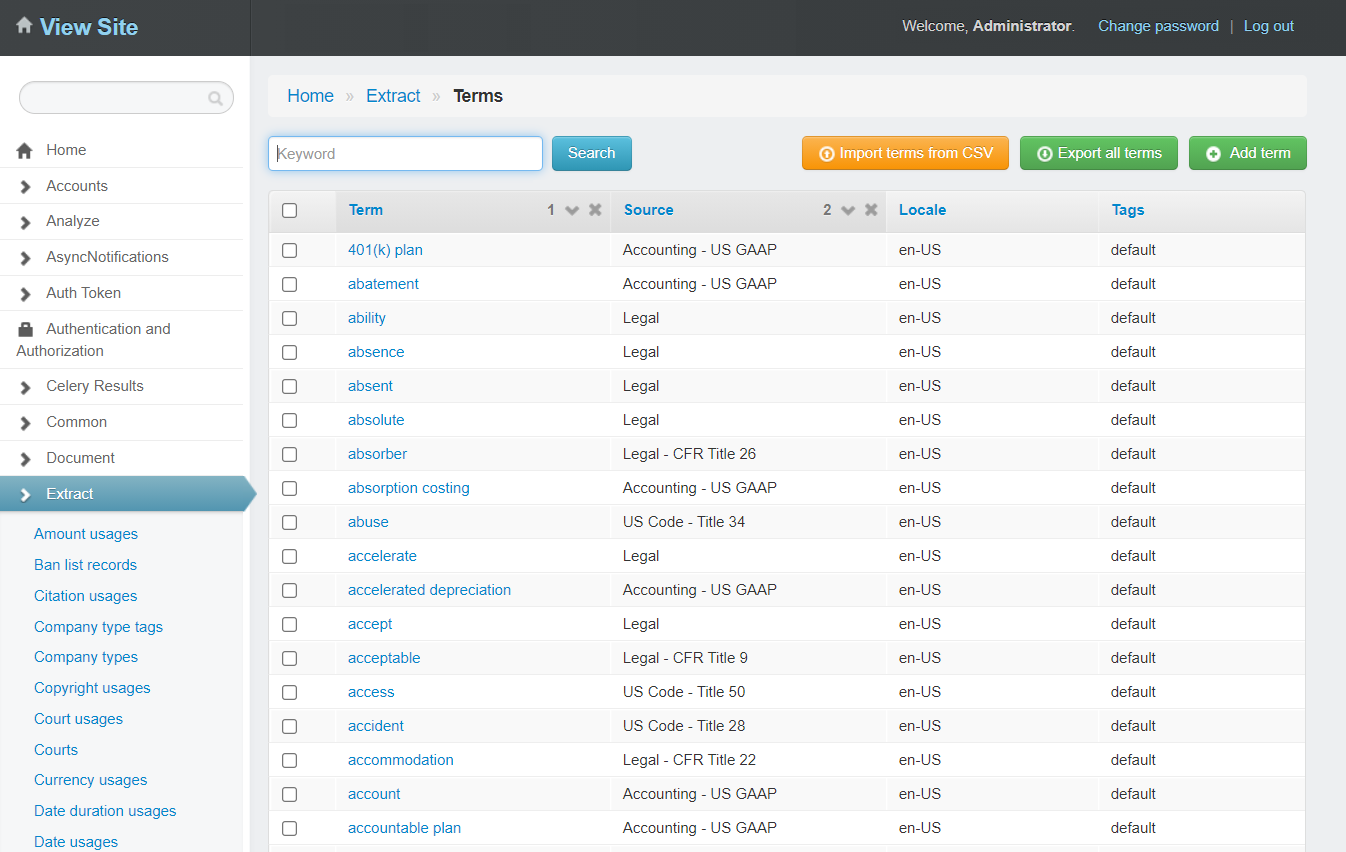Click Import terms from CSV

point(905,153)
